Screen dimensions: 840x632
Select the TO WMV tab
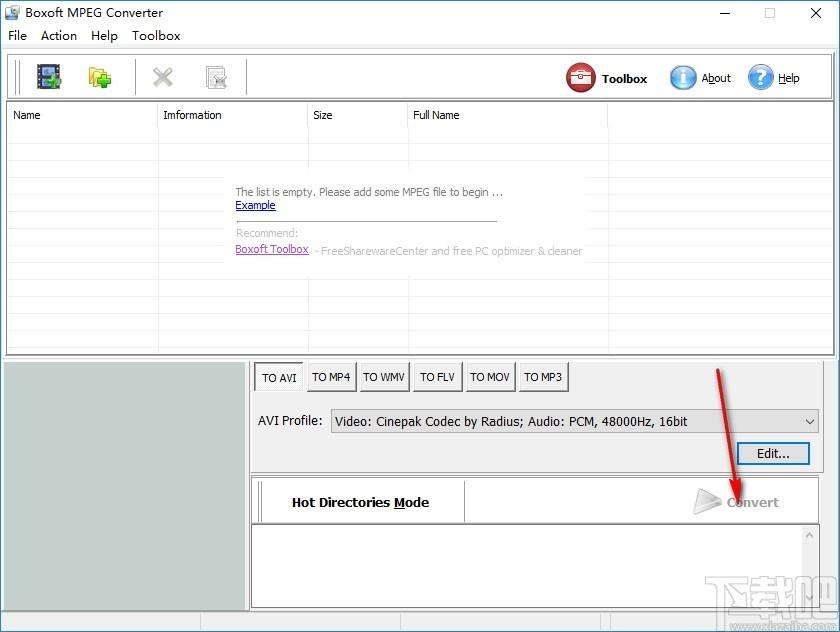click(x=384, y=377)
